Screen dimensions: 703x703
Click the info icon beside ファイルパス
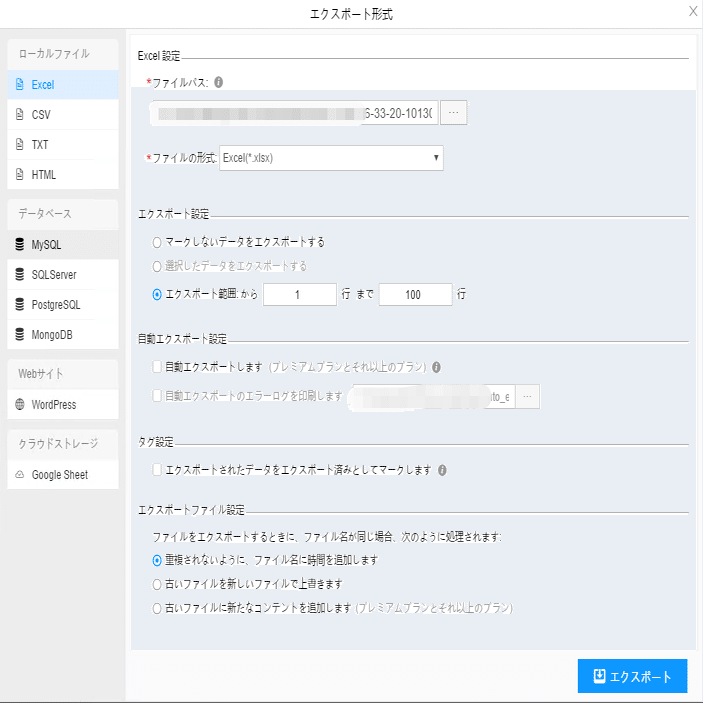[219, 82]
